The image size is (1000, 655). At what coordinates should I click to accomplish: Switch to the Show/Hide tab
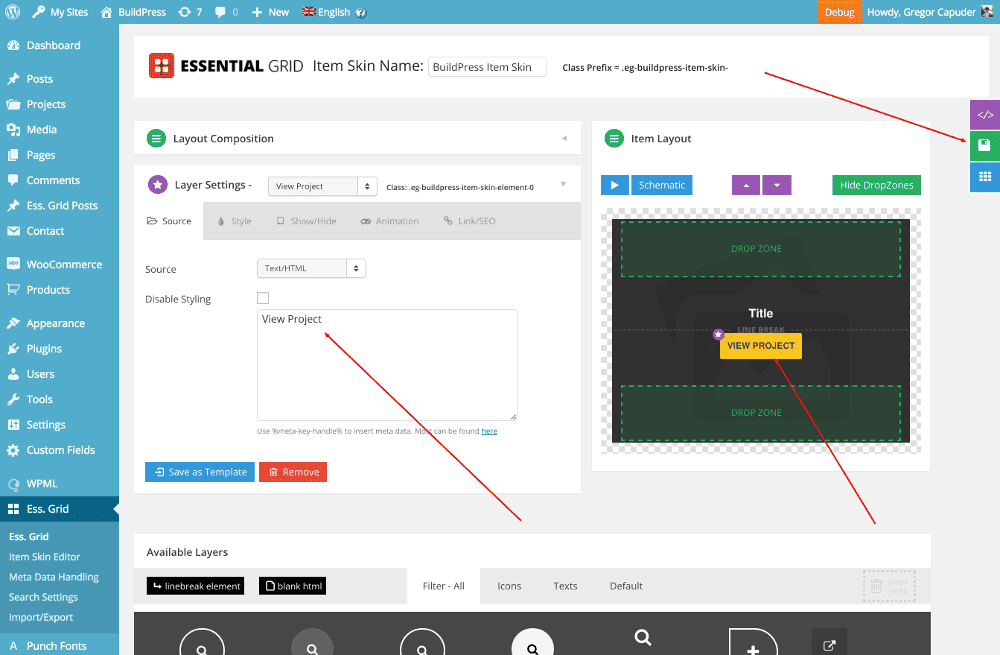pyautogui.click(x=306, y=221)
